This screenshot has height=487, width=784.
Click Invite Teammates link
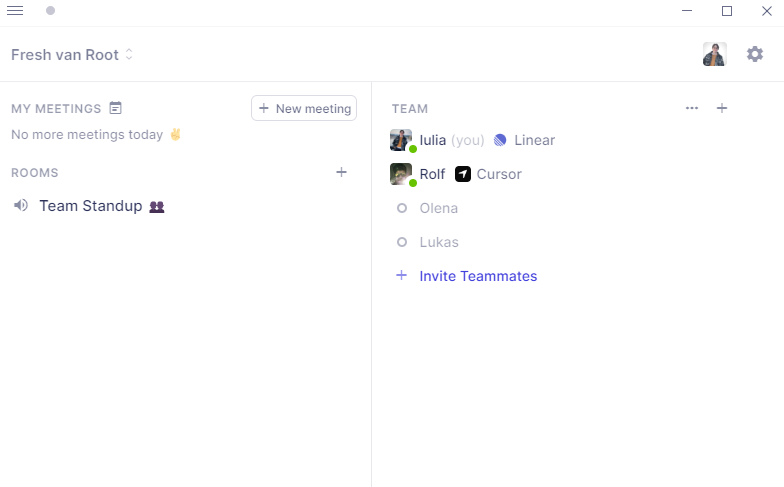coord(478,276)
